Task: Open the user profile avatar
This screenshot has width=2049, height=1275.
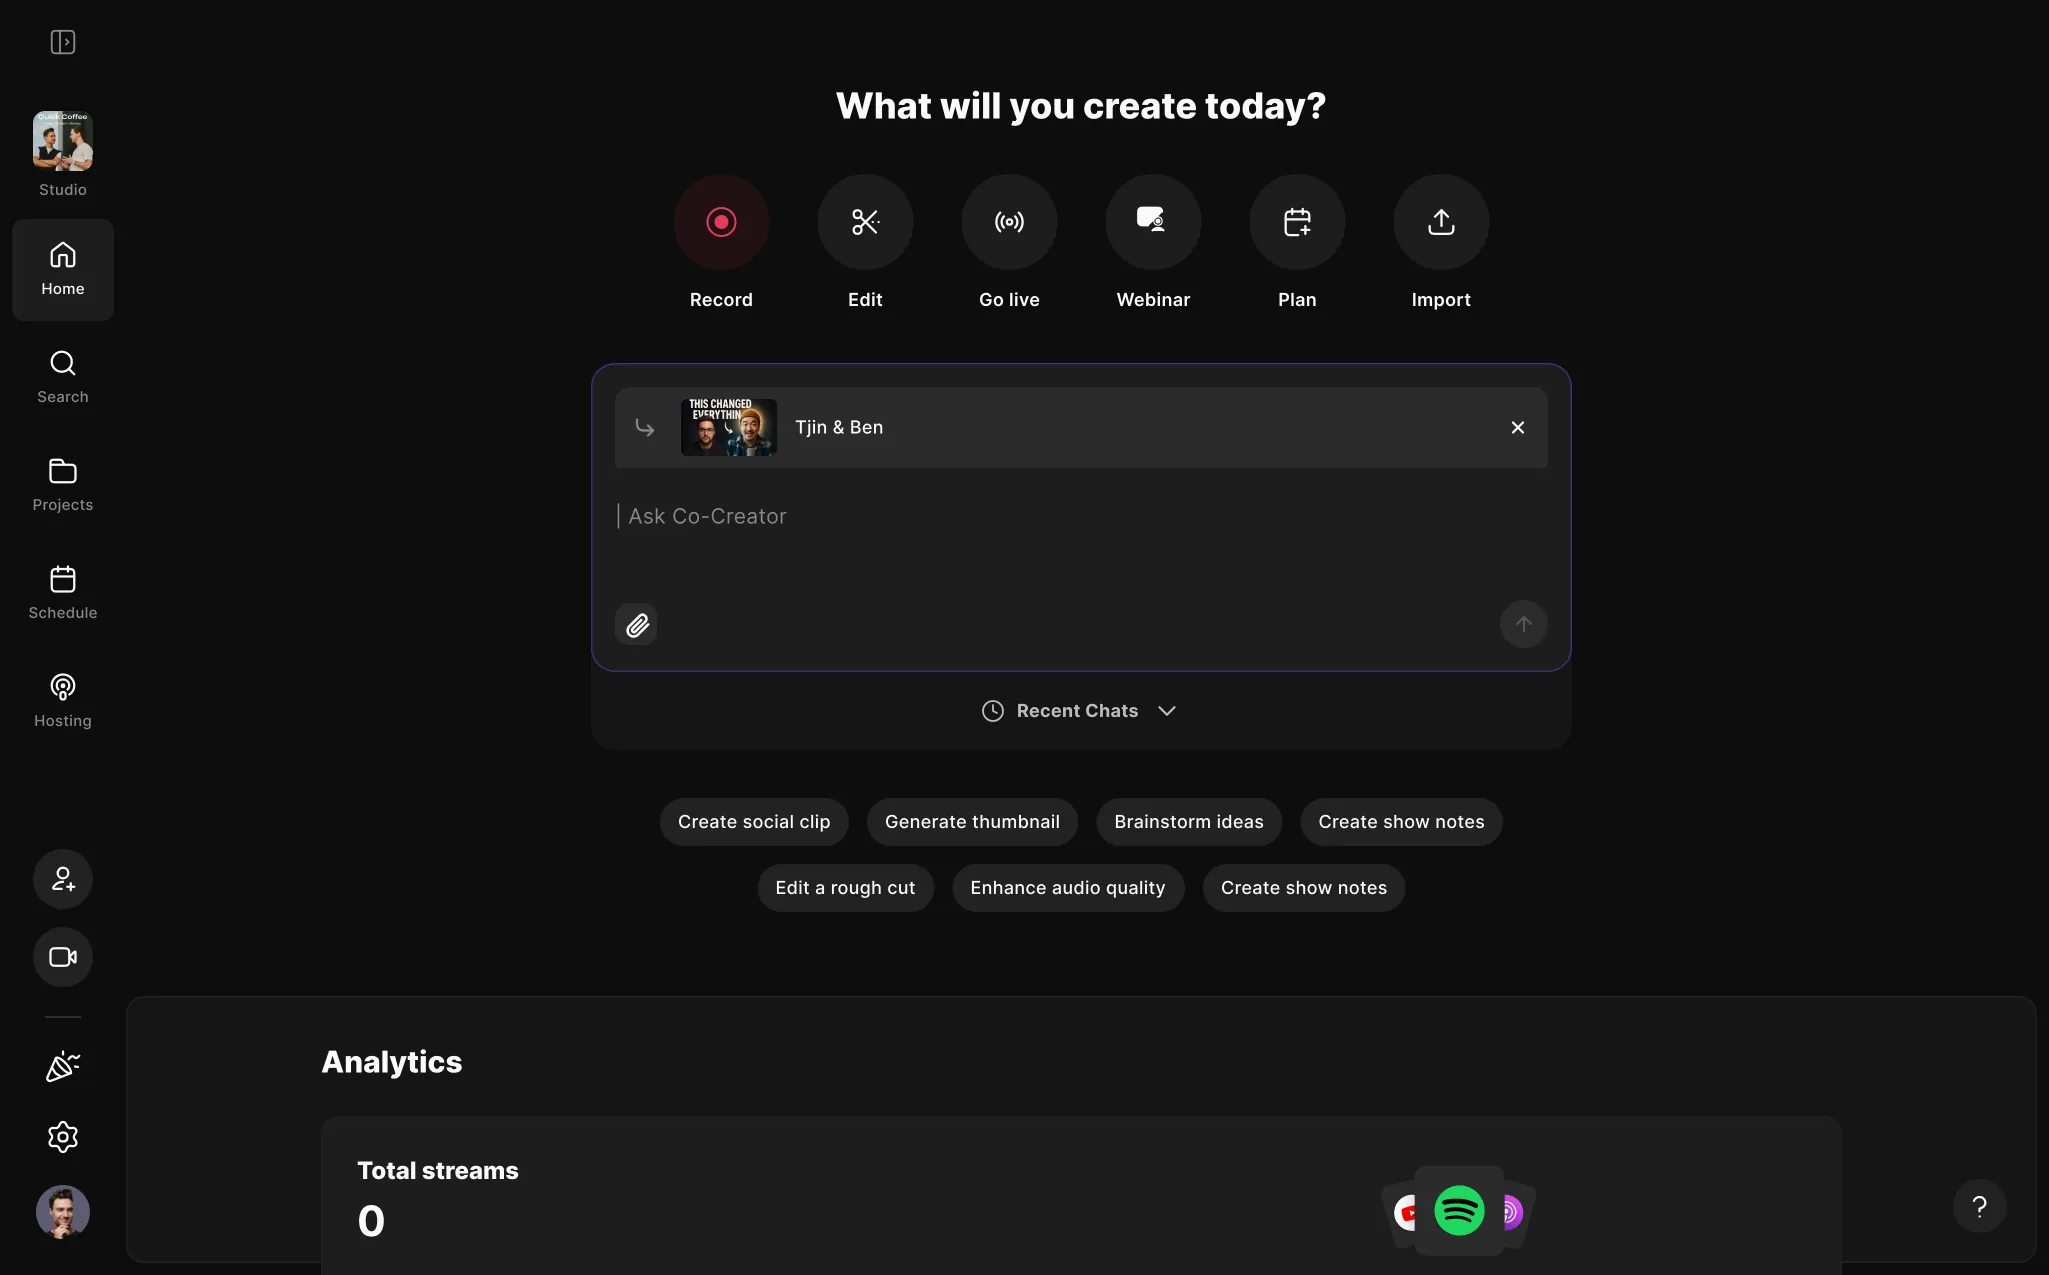Action: click(x=63, y=1212)
